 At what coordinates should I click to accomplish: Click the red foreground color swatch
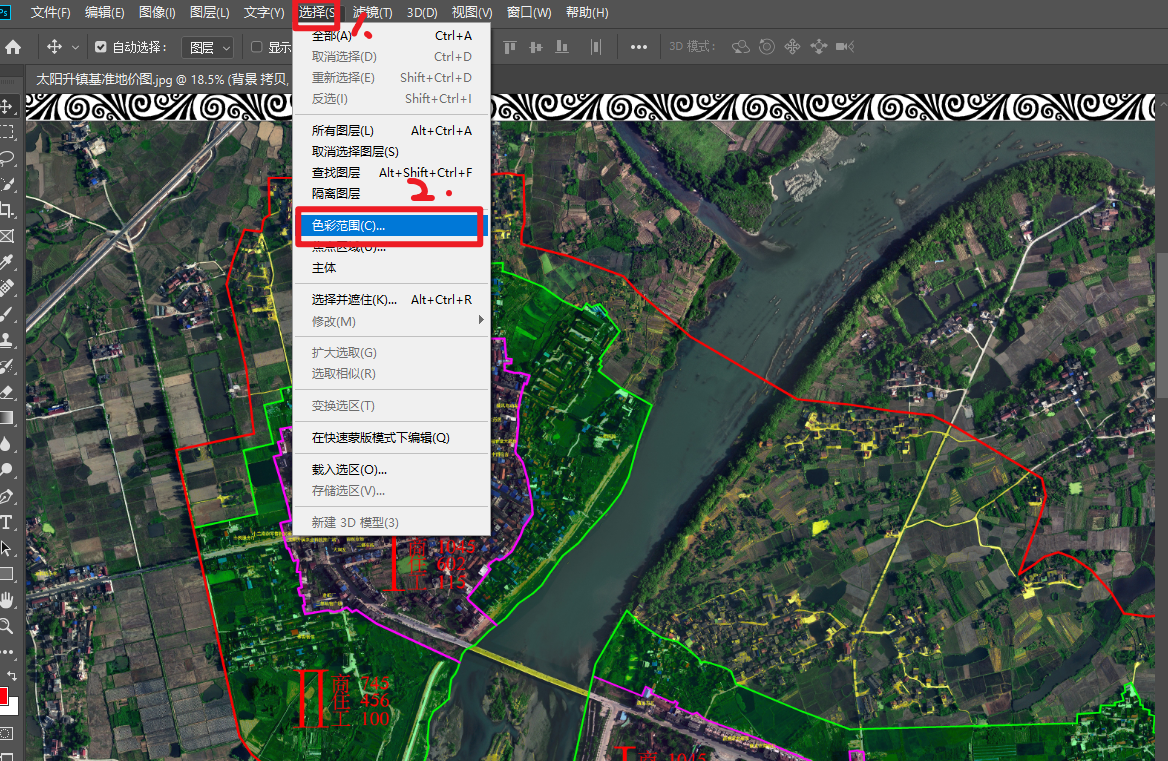tap(3, 695)
